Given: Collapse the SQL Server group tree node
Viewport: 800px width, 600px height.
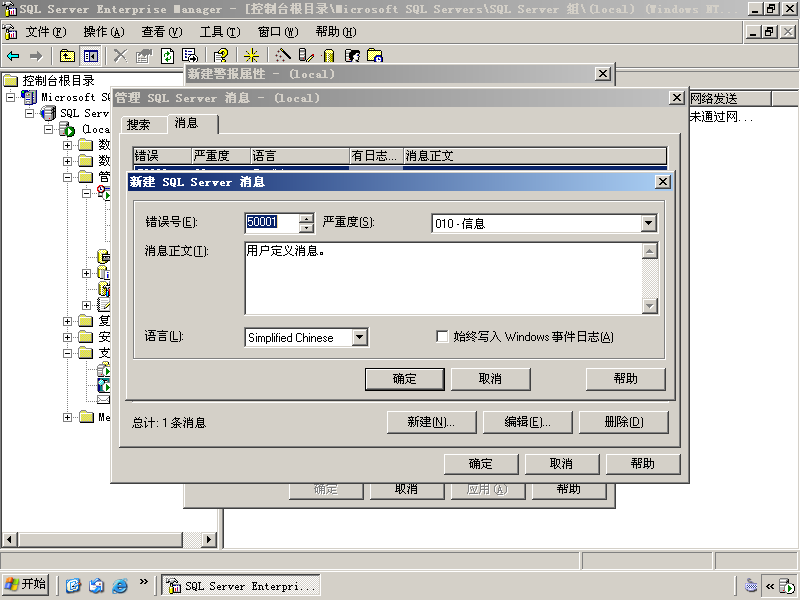Looking at the screenshot, I should click(x=30, y=113).
